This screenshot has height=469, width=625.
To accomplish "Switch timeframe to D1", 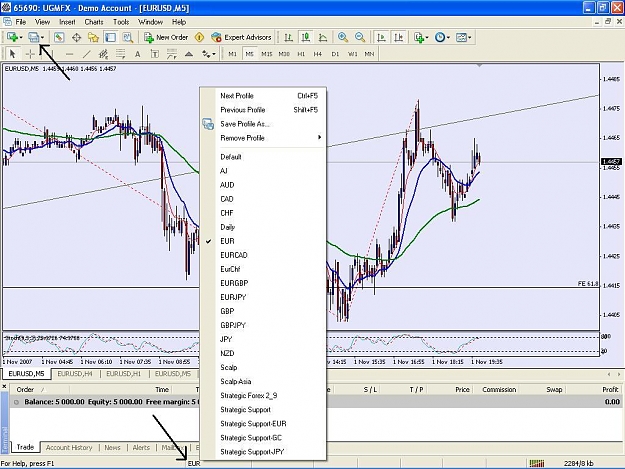I will pos(335,54).
